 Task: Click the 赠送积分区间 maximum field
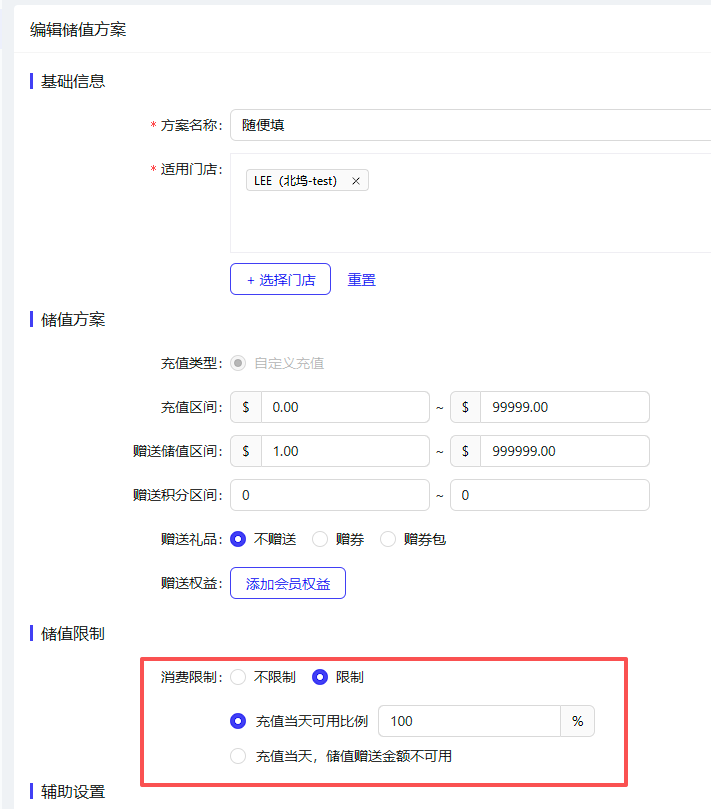click(x=549, y=495)
